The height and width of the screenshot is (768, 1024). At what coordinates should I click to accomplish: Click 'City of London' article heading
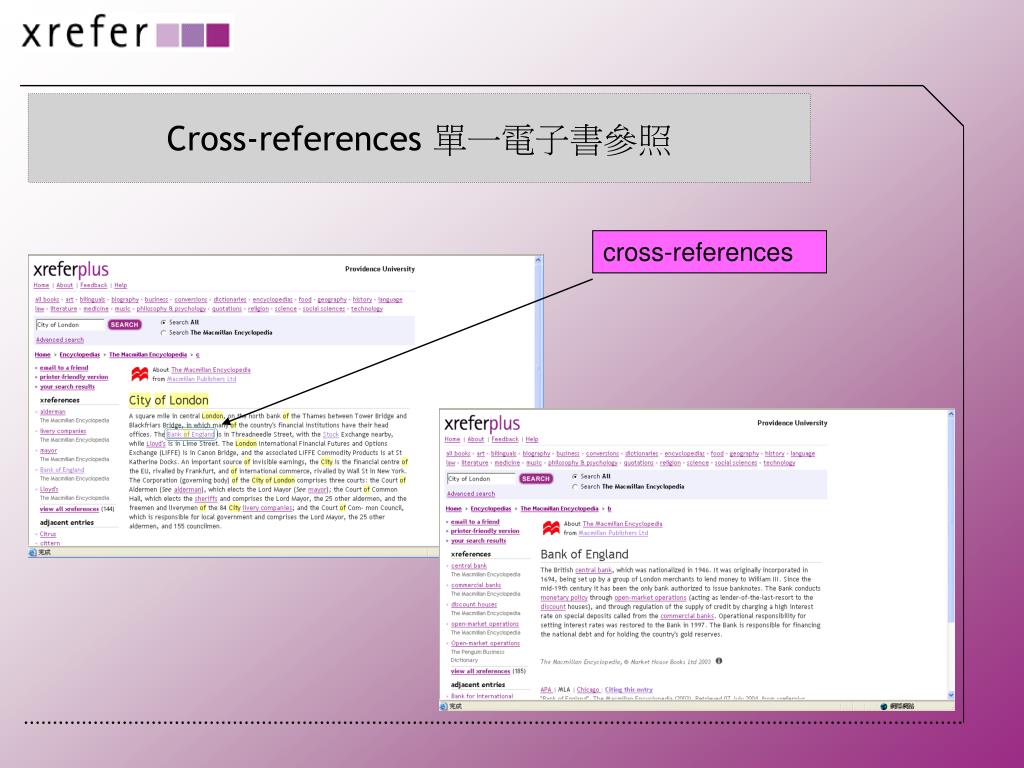coord(168,400)
